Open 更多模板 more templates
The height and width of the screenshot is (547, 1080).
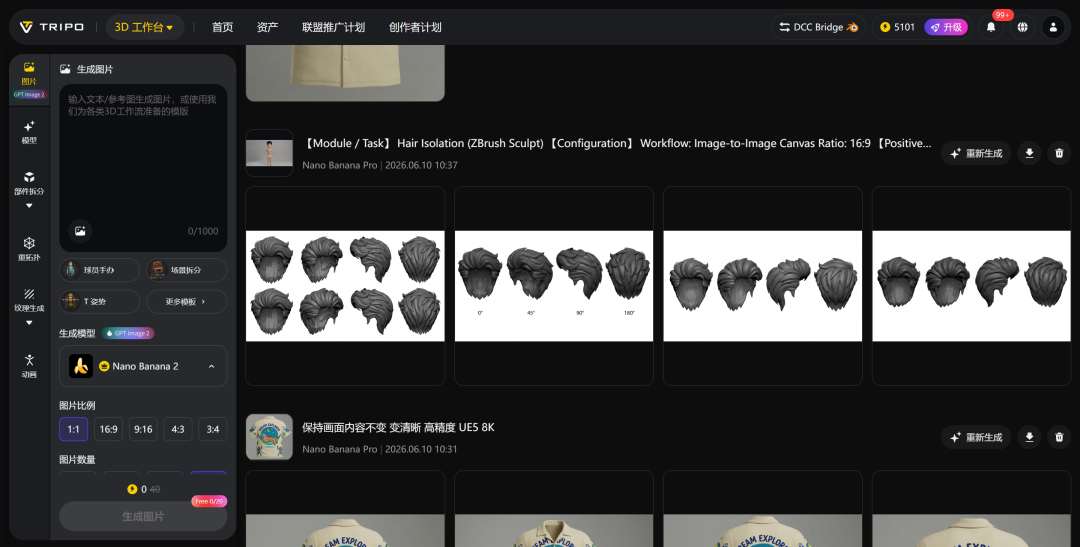pos(187,302)
